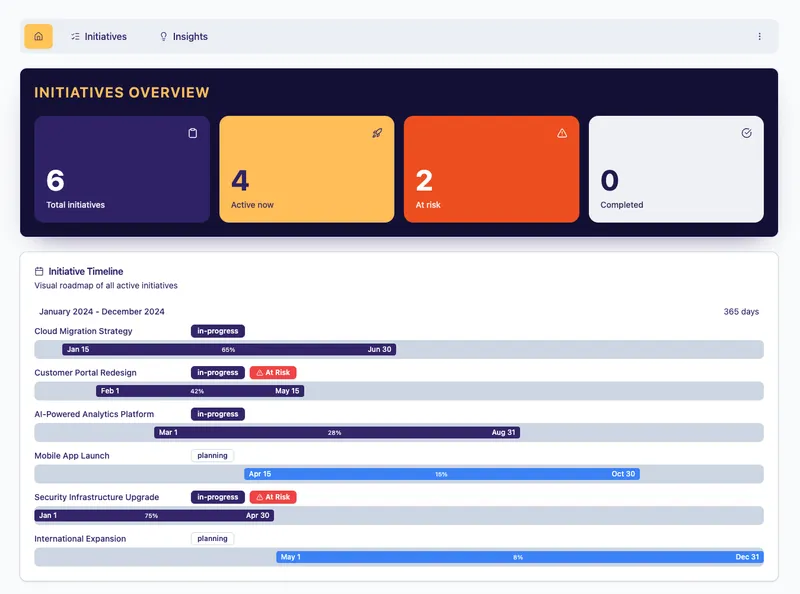Open the three-dot overflow menu
Viewport: 800px width, 594px height.
(759, 37)
